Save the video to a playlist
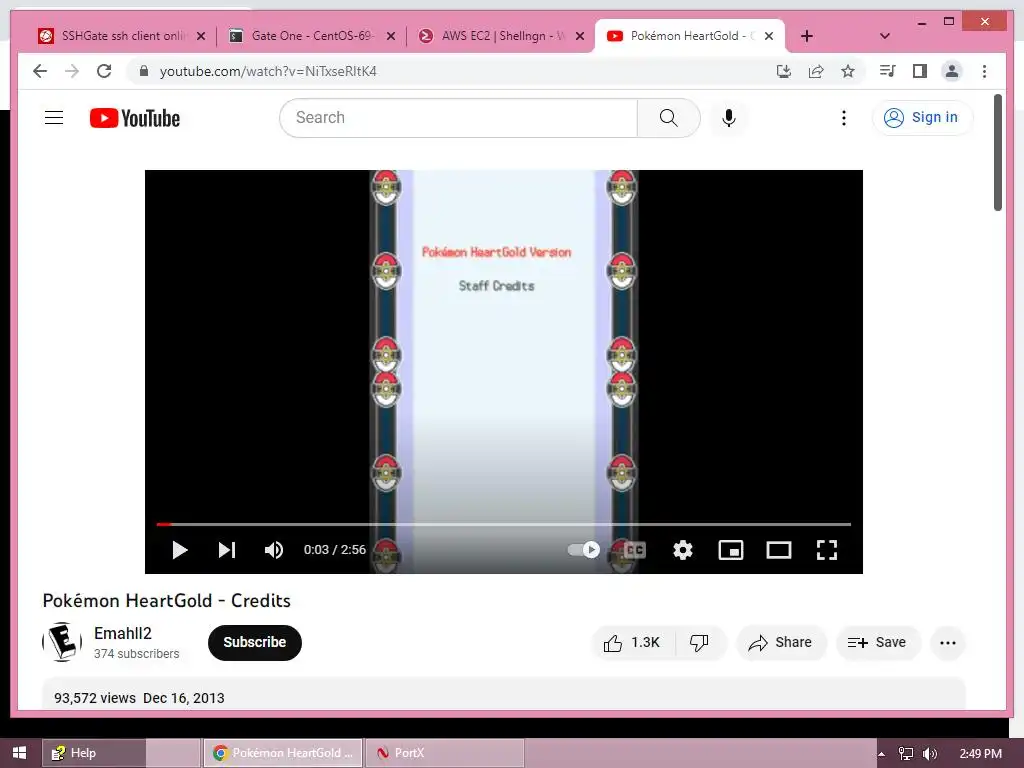Viewport: 1024px width, 768px height. [878, 643]
